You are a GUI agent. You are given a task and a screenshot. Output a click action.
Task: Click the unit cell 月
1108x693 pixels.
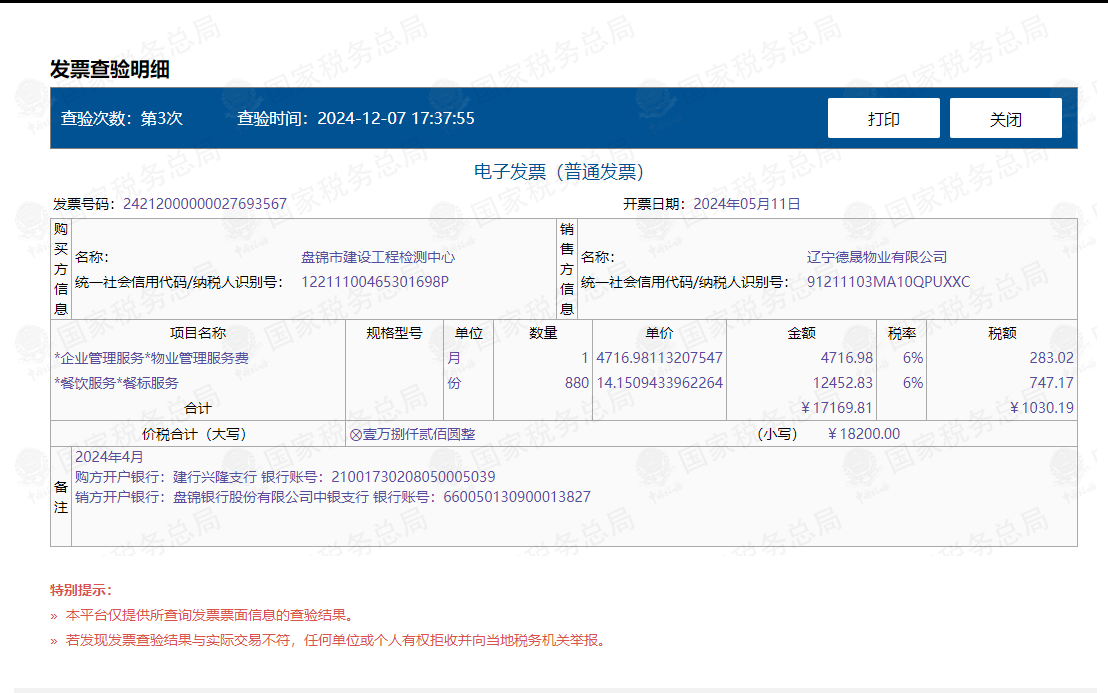[x=454, y=358]
